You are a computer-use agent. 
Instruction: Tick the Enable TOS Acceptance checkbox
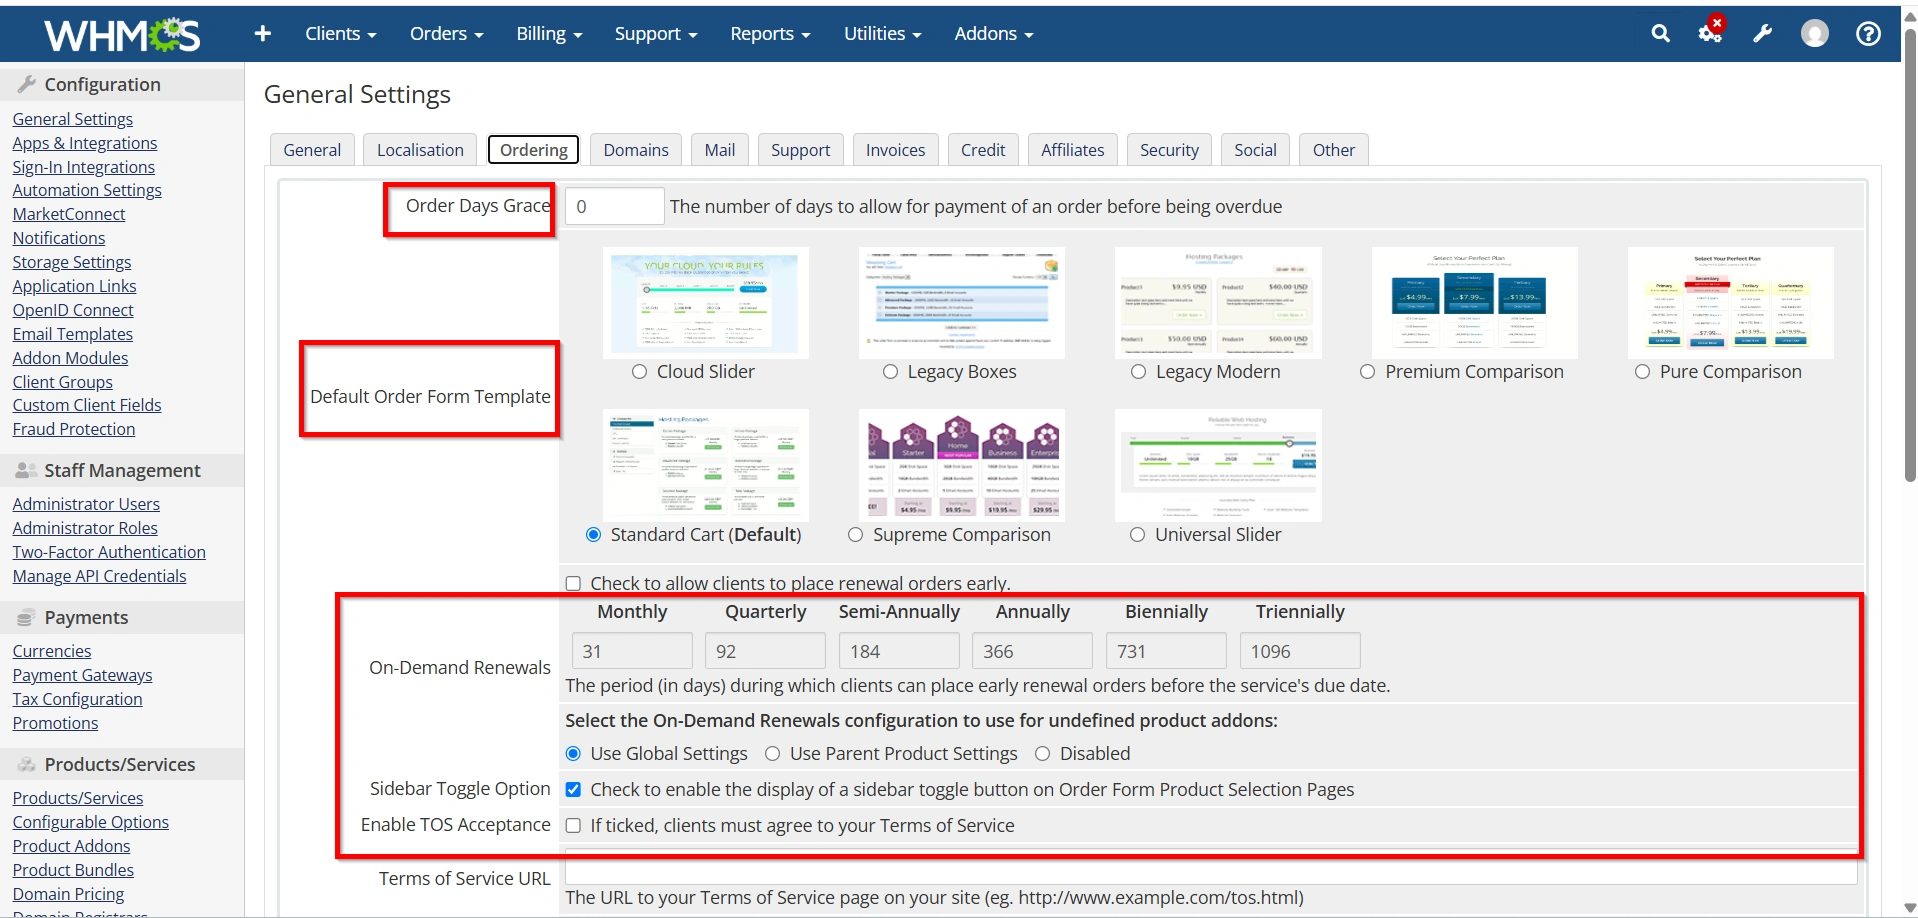click(x=573, y=826)
